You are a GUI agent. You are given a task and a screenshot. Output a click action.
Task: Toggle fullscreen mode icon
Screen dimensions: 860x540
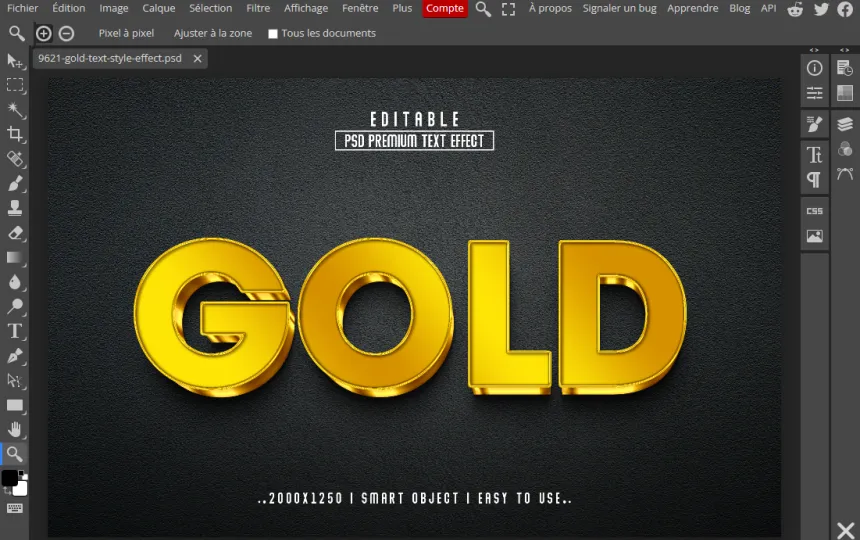click(x=508, y=9)
